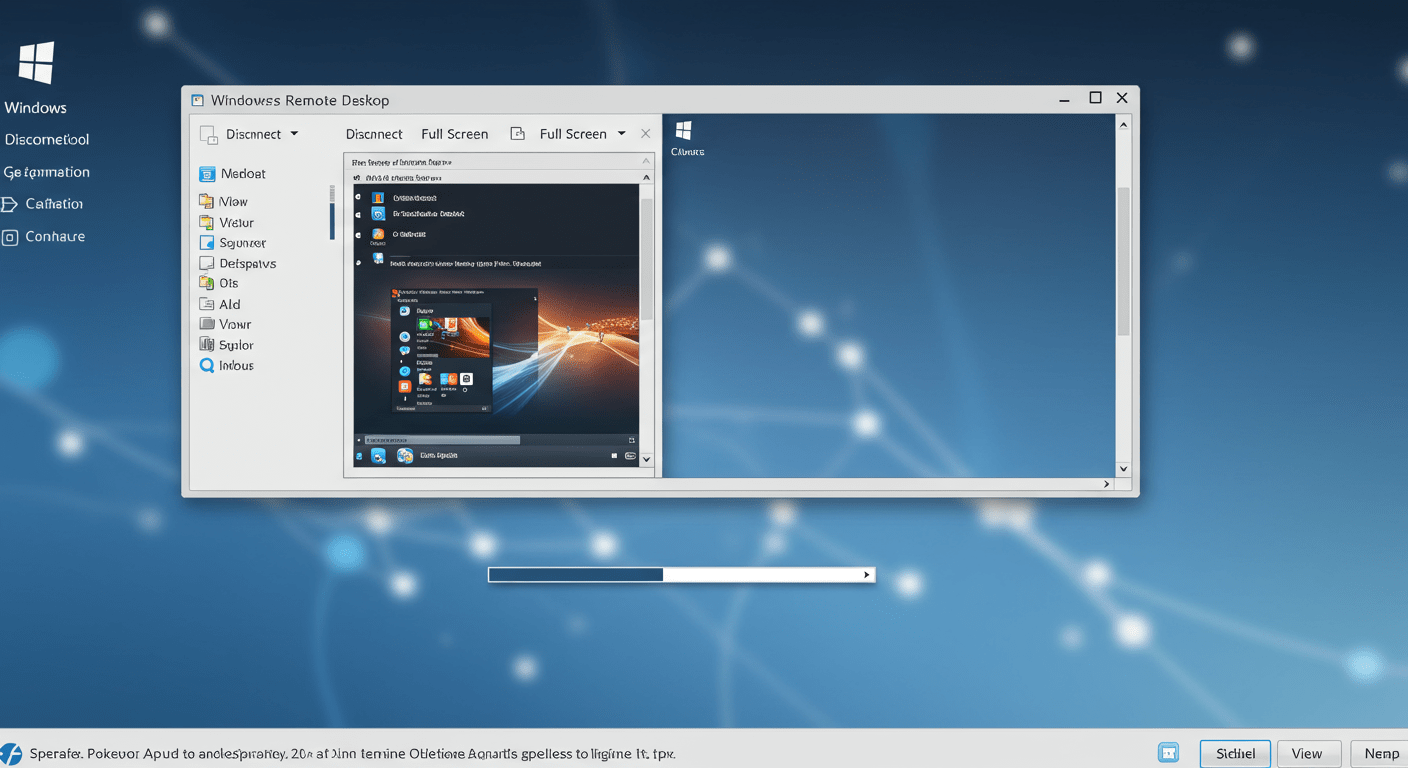Select the 'Medoat' sidebar item
This screenshot has height=768, width=1408.
(x=233, y=174)
